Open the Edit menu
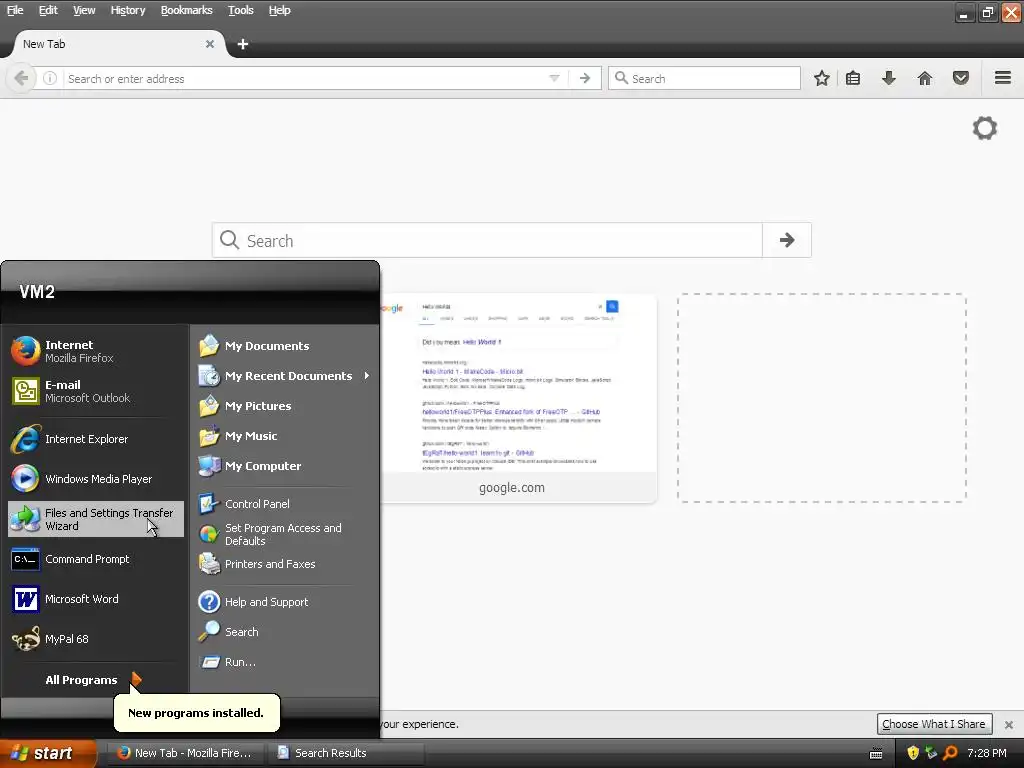Image resolution: width=1024 pixels, height=768 pixels. coord(48,10)
